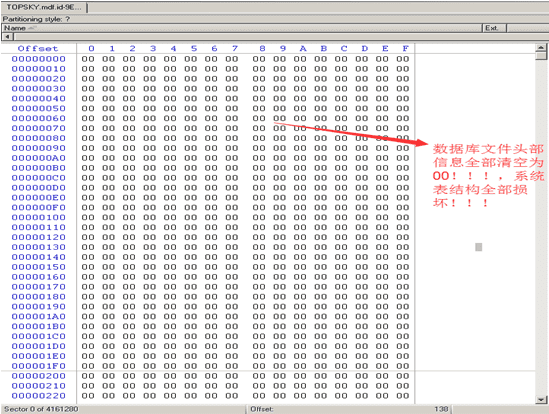Click the left scroll arrow under Name

click(7, 37)
